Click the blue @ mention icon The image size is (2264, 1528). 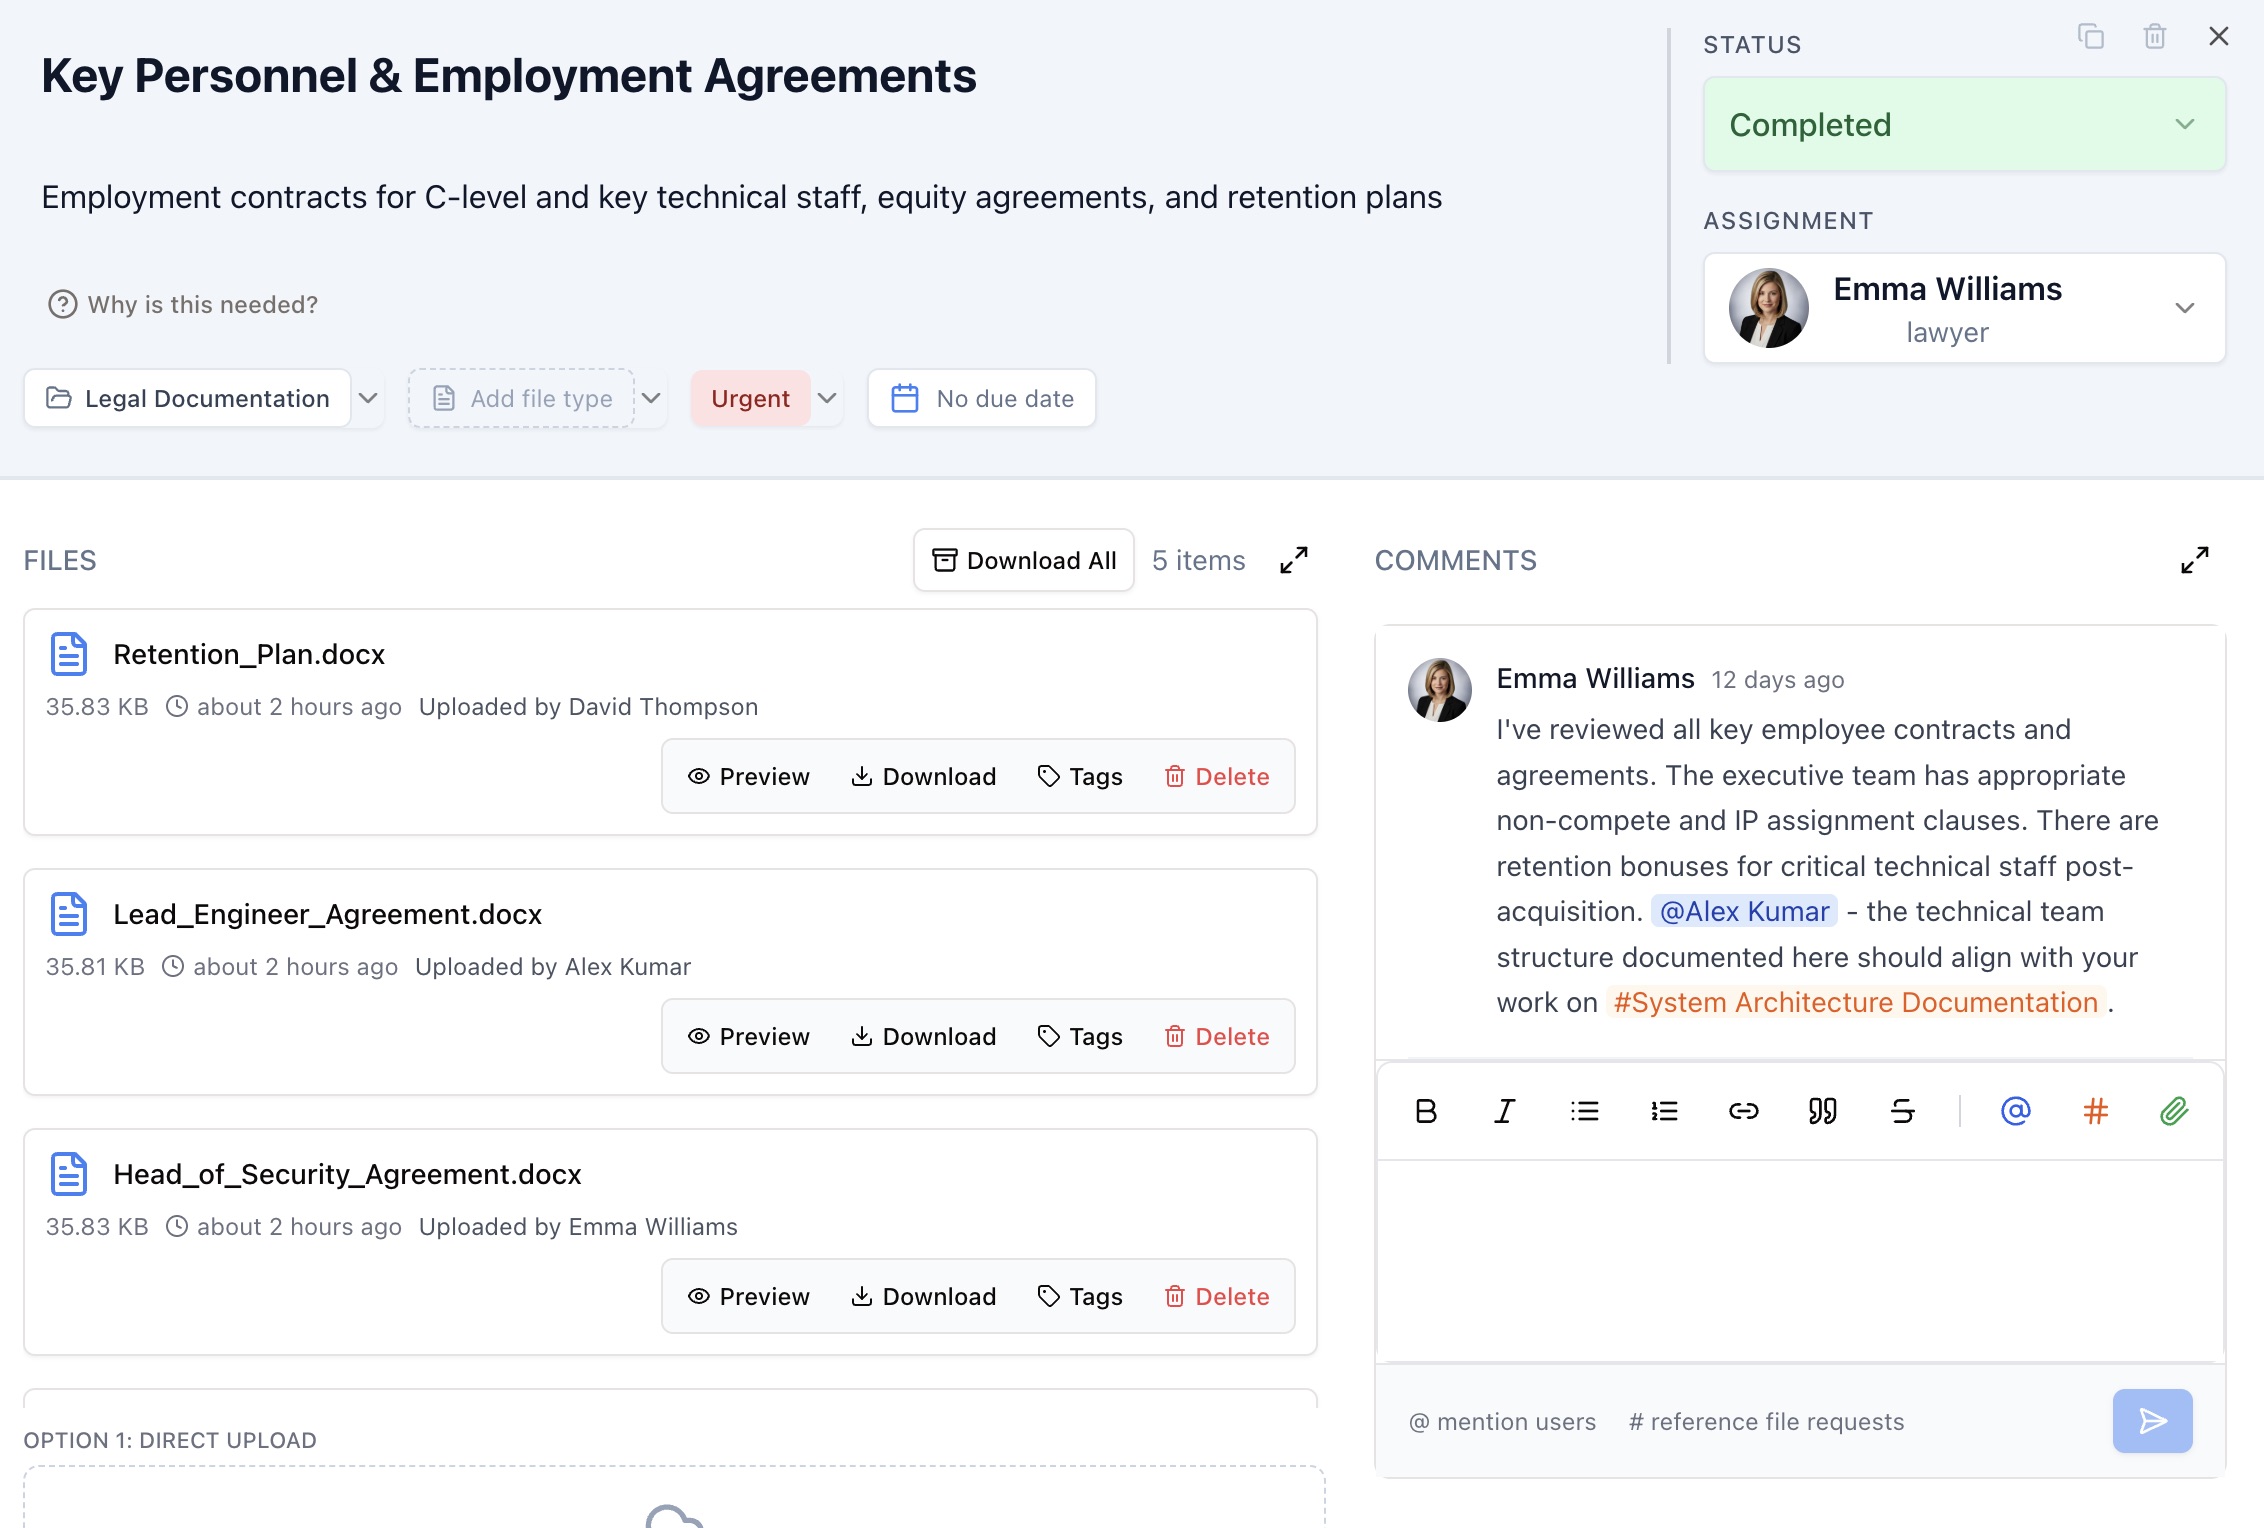2015,1111
